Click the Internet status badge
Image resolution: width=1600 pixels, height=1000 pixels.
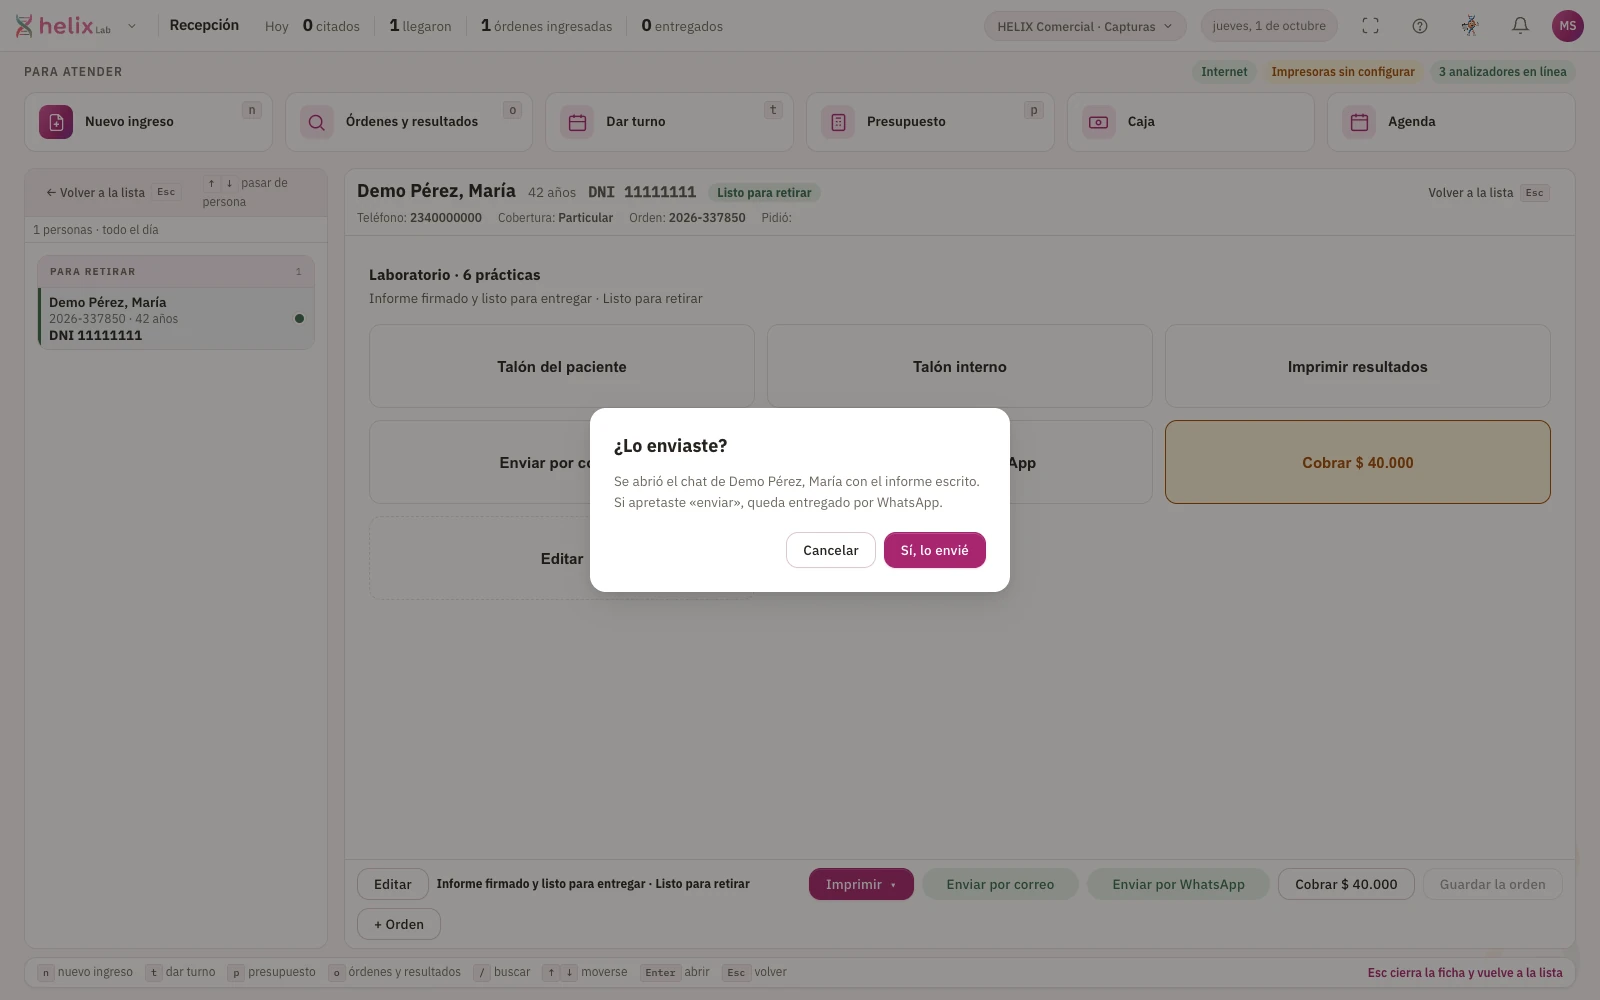point(1224,72)
